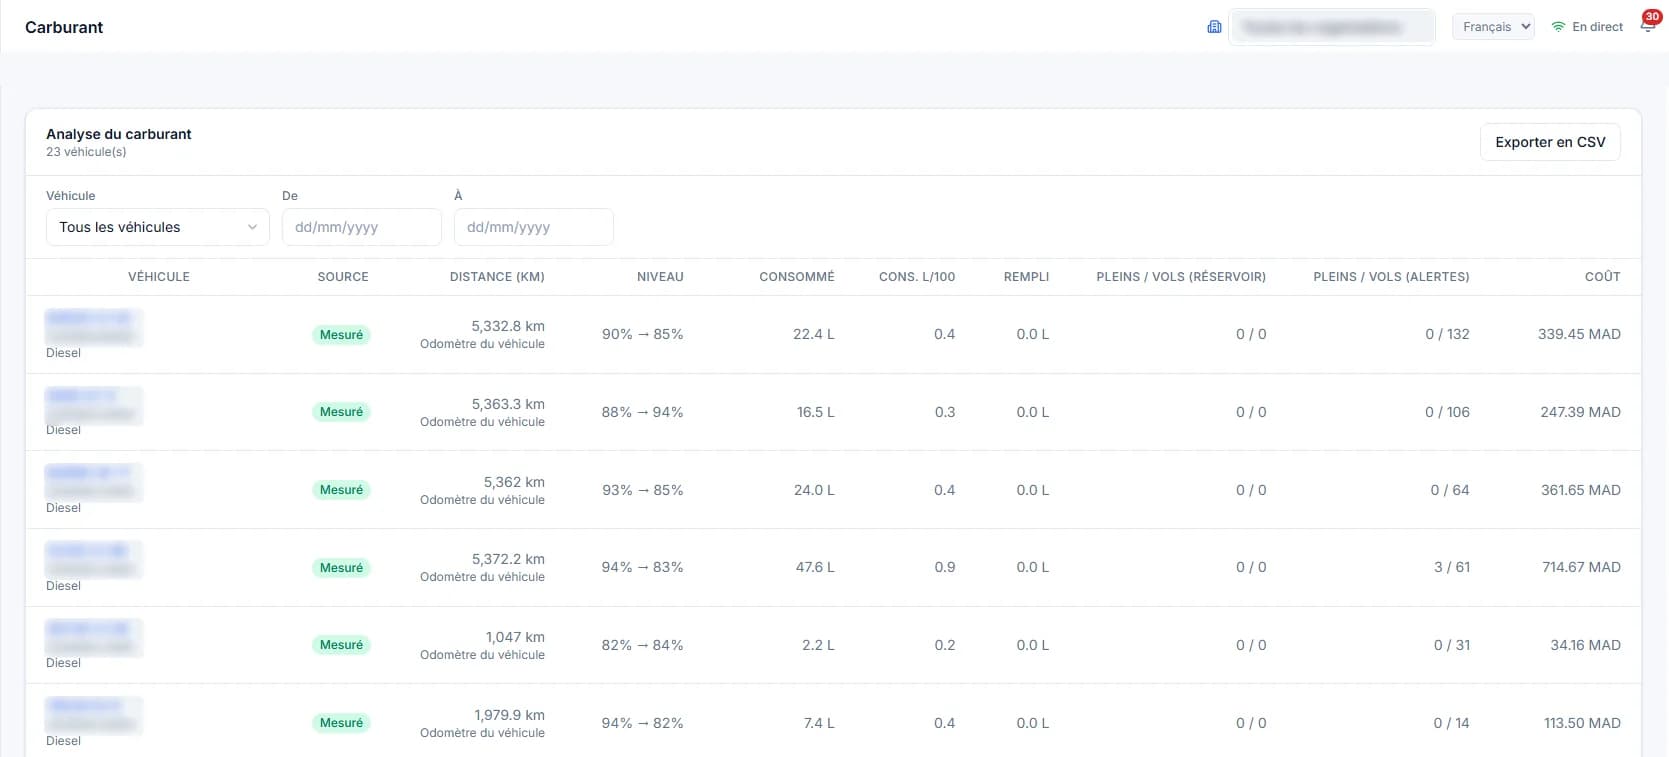
Task: Click the En direct live status indicator
Action: pyautogui.click(x=1587, y=27)
